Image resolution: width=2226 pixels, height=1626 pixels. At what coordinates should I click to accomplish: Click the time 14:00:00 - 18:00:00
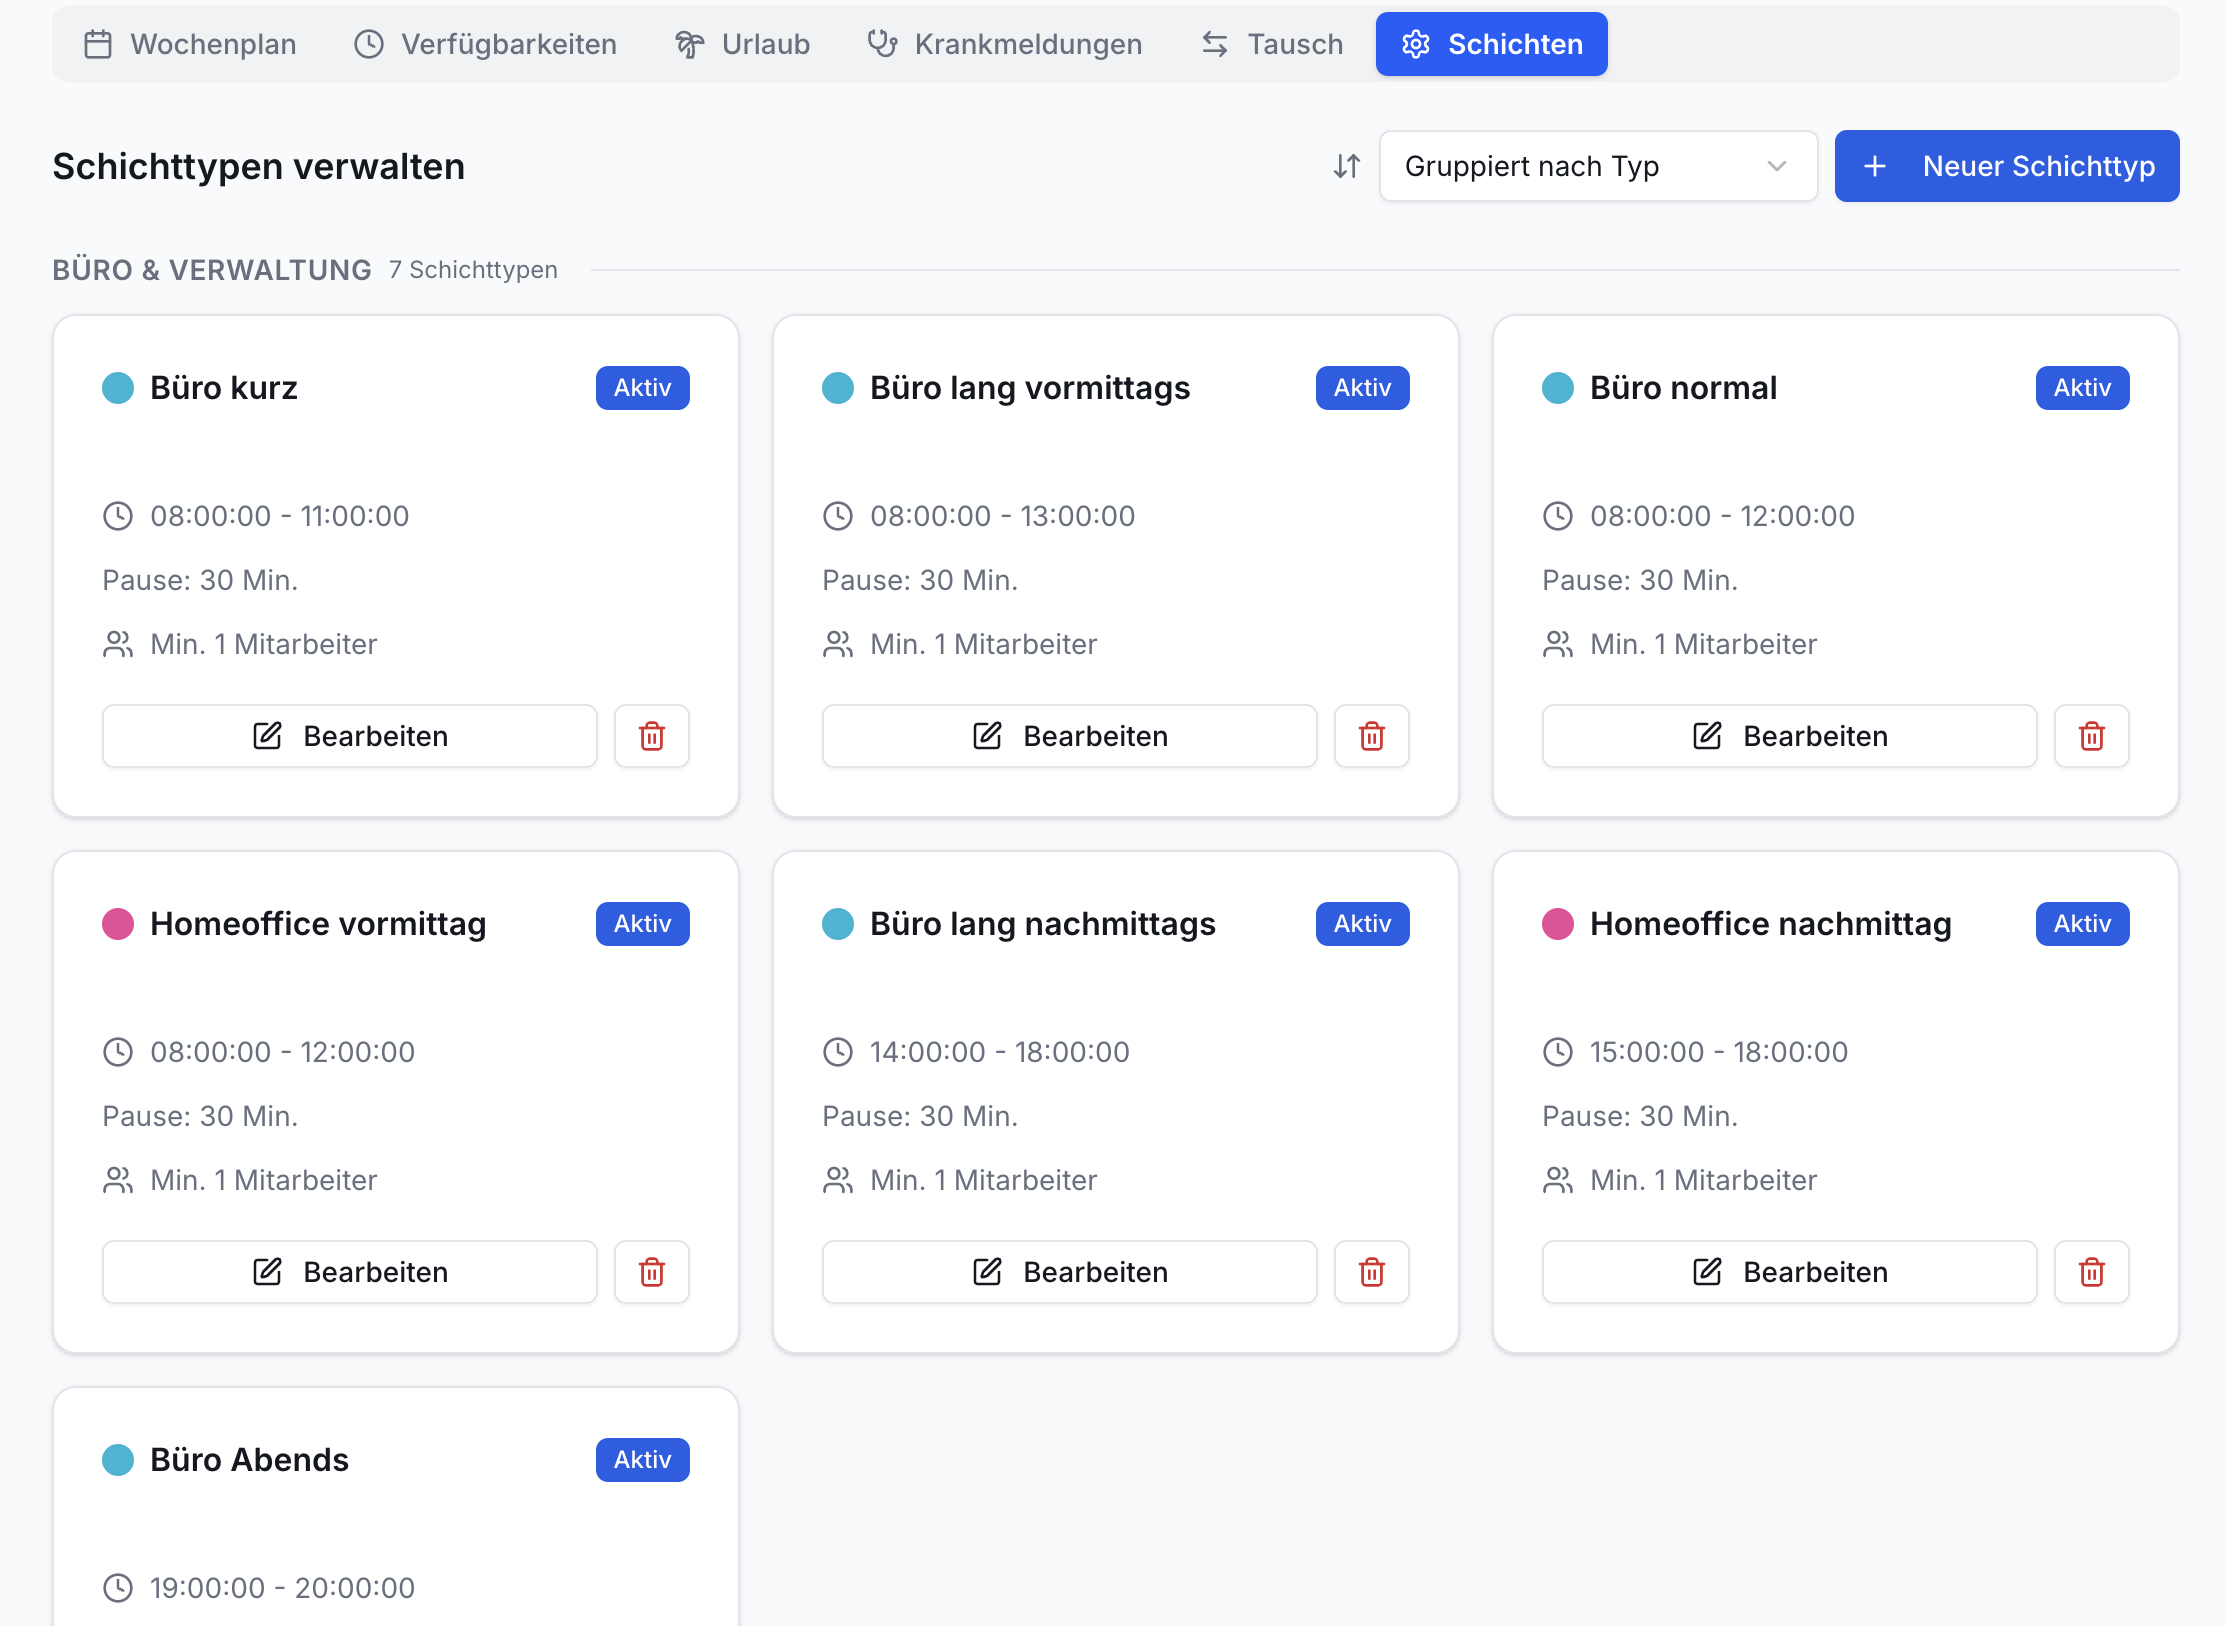coord(1000,1052)
